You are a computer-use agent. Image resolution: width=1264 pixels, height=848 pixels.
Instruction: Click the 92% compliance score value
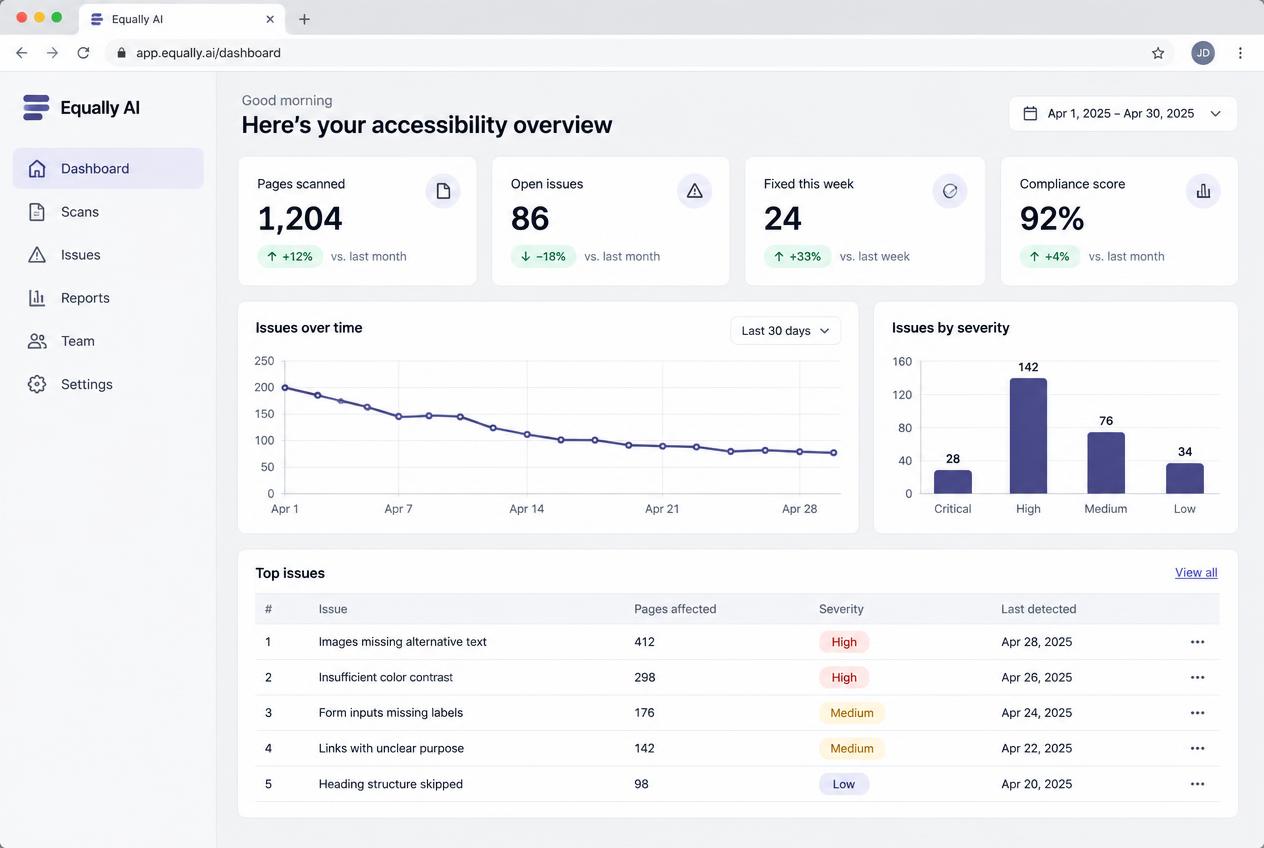(1052, 219)
